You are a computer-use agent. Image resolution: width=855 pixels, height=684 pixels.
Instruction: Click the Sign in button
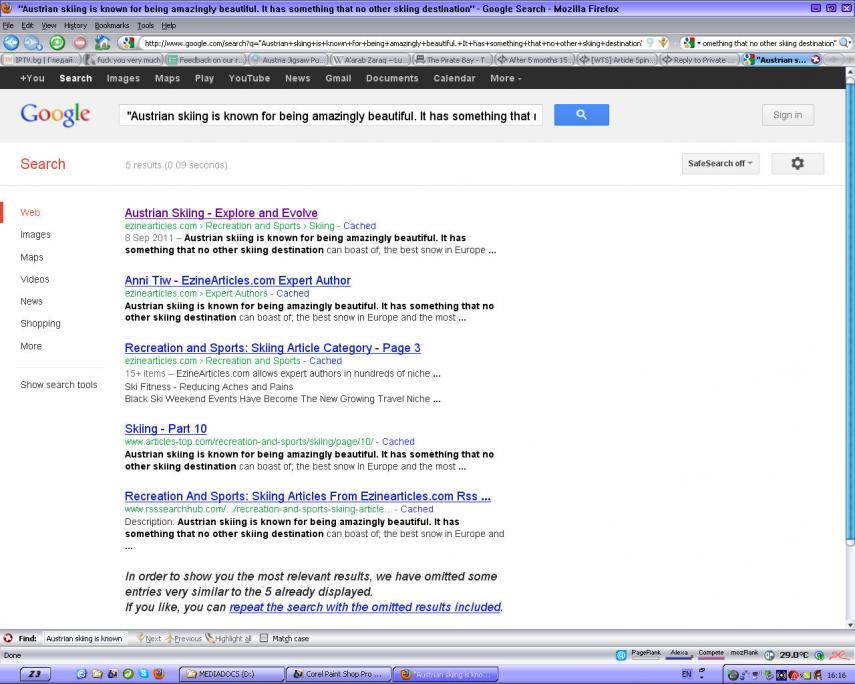787,115
